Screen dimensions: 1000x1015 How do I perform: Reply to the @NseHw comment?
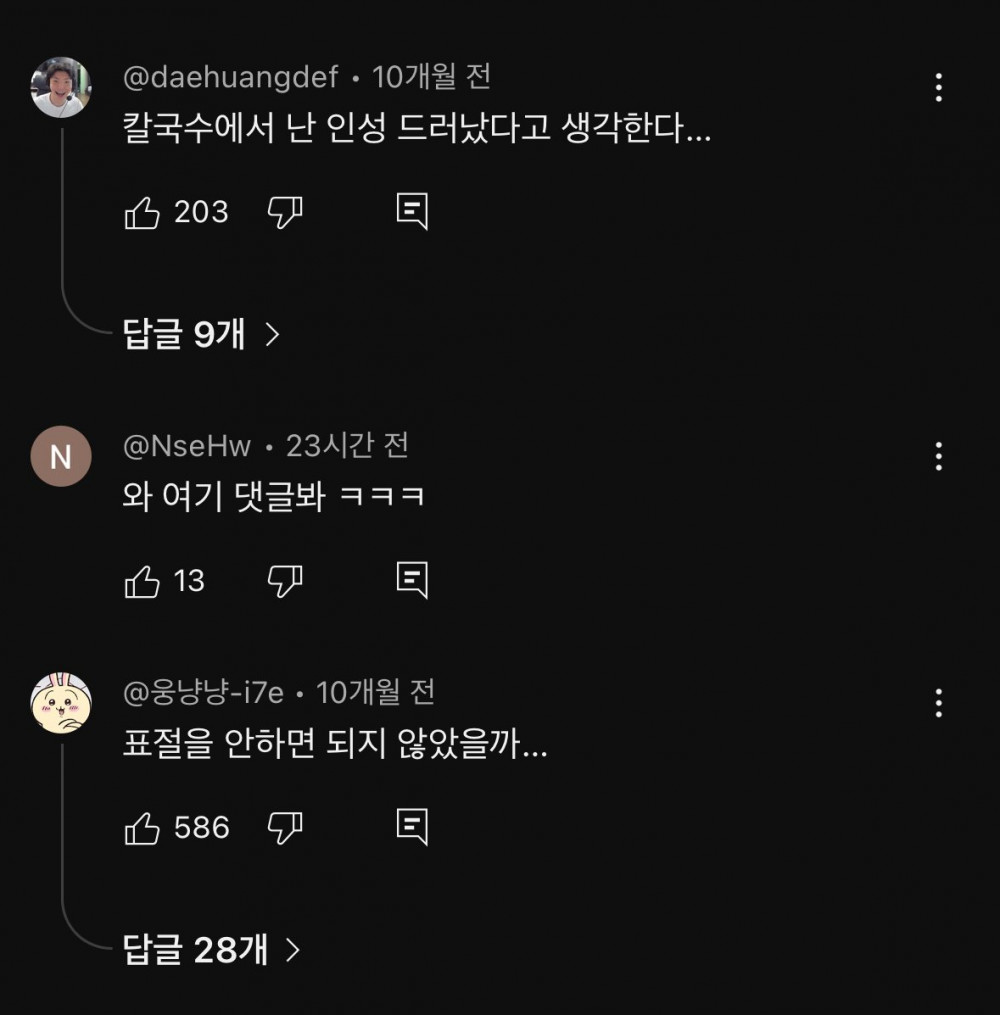(412, 580)
